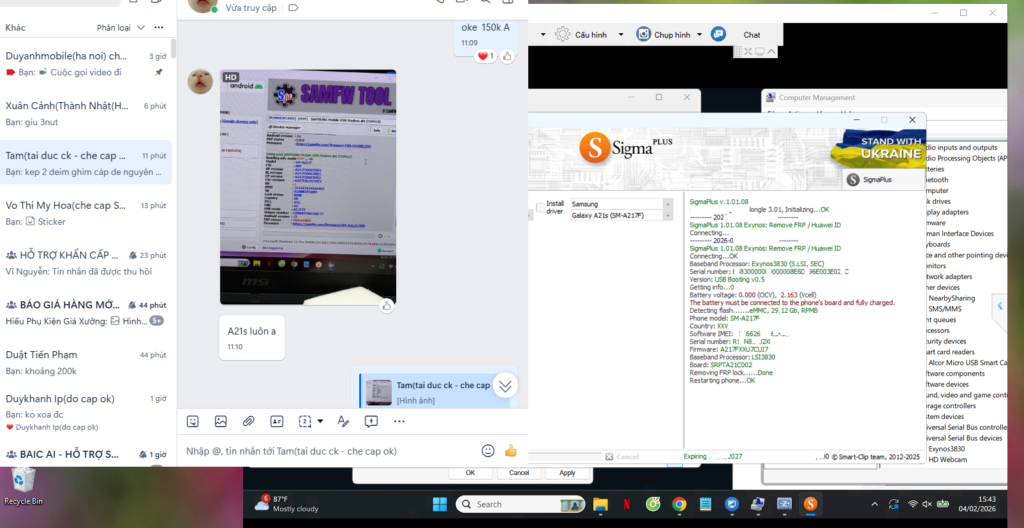Click the contact card share icon
Image resolution: width=1024 pixels, height=528 pixels.
277,421
